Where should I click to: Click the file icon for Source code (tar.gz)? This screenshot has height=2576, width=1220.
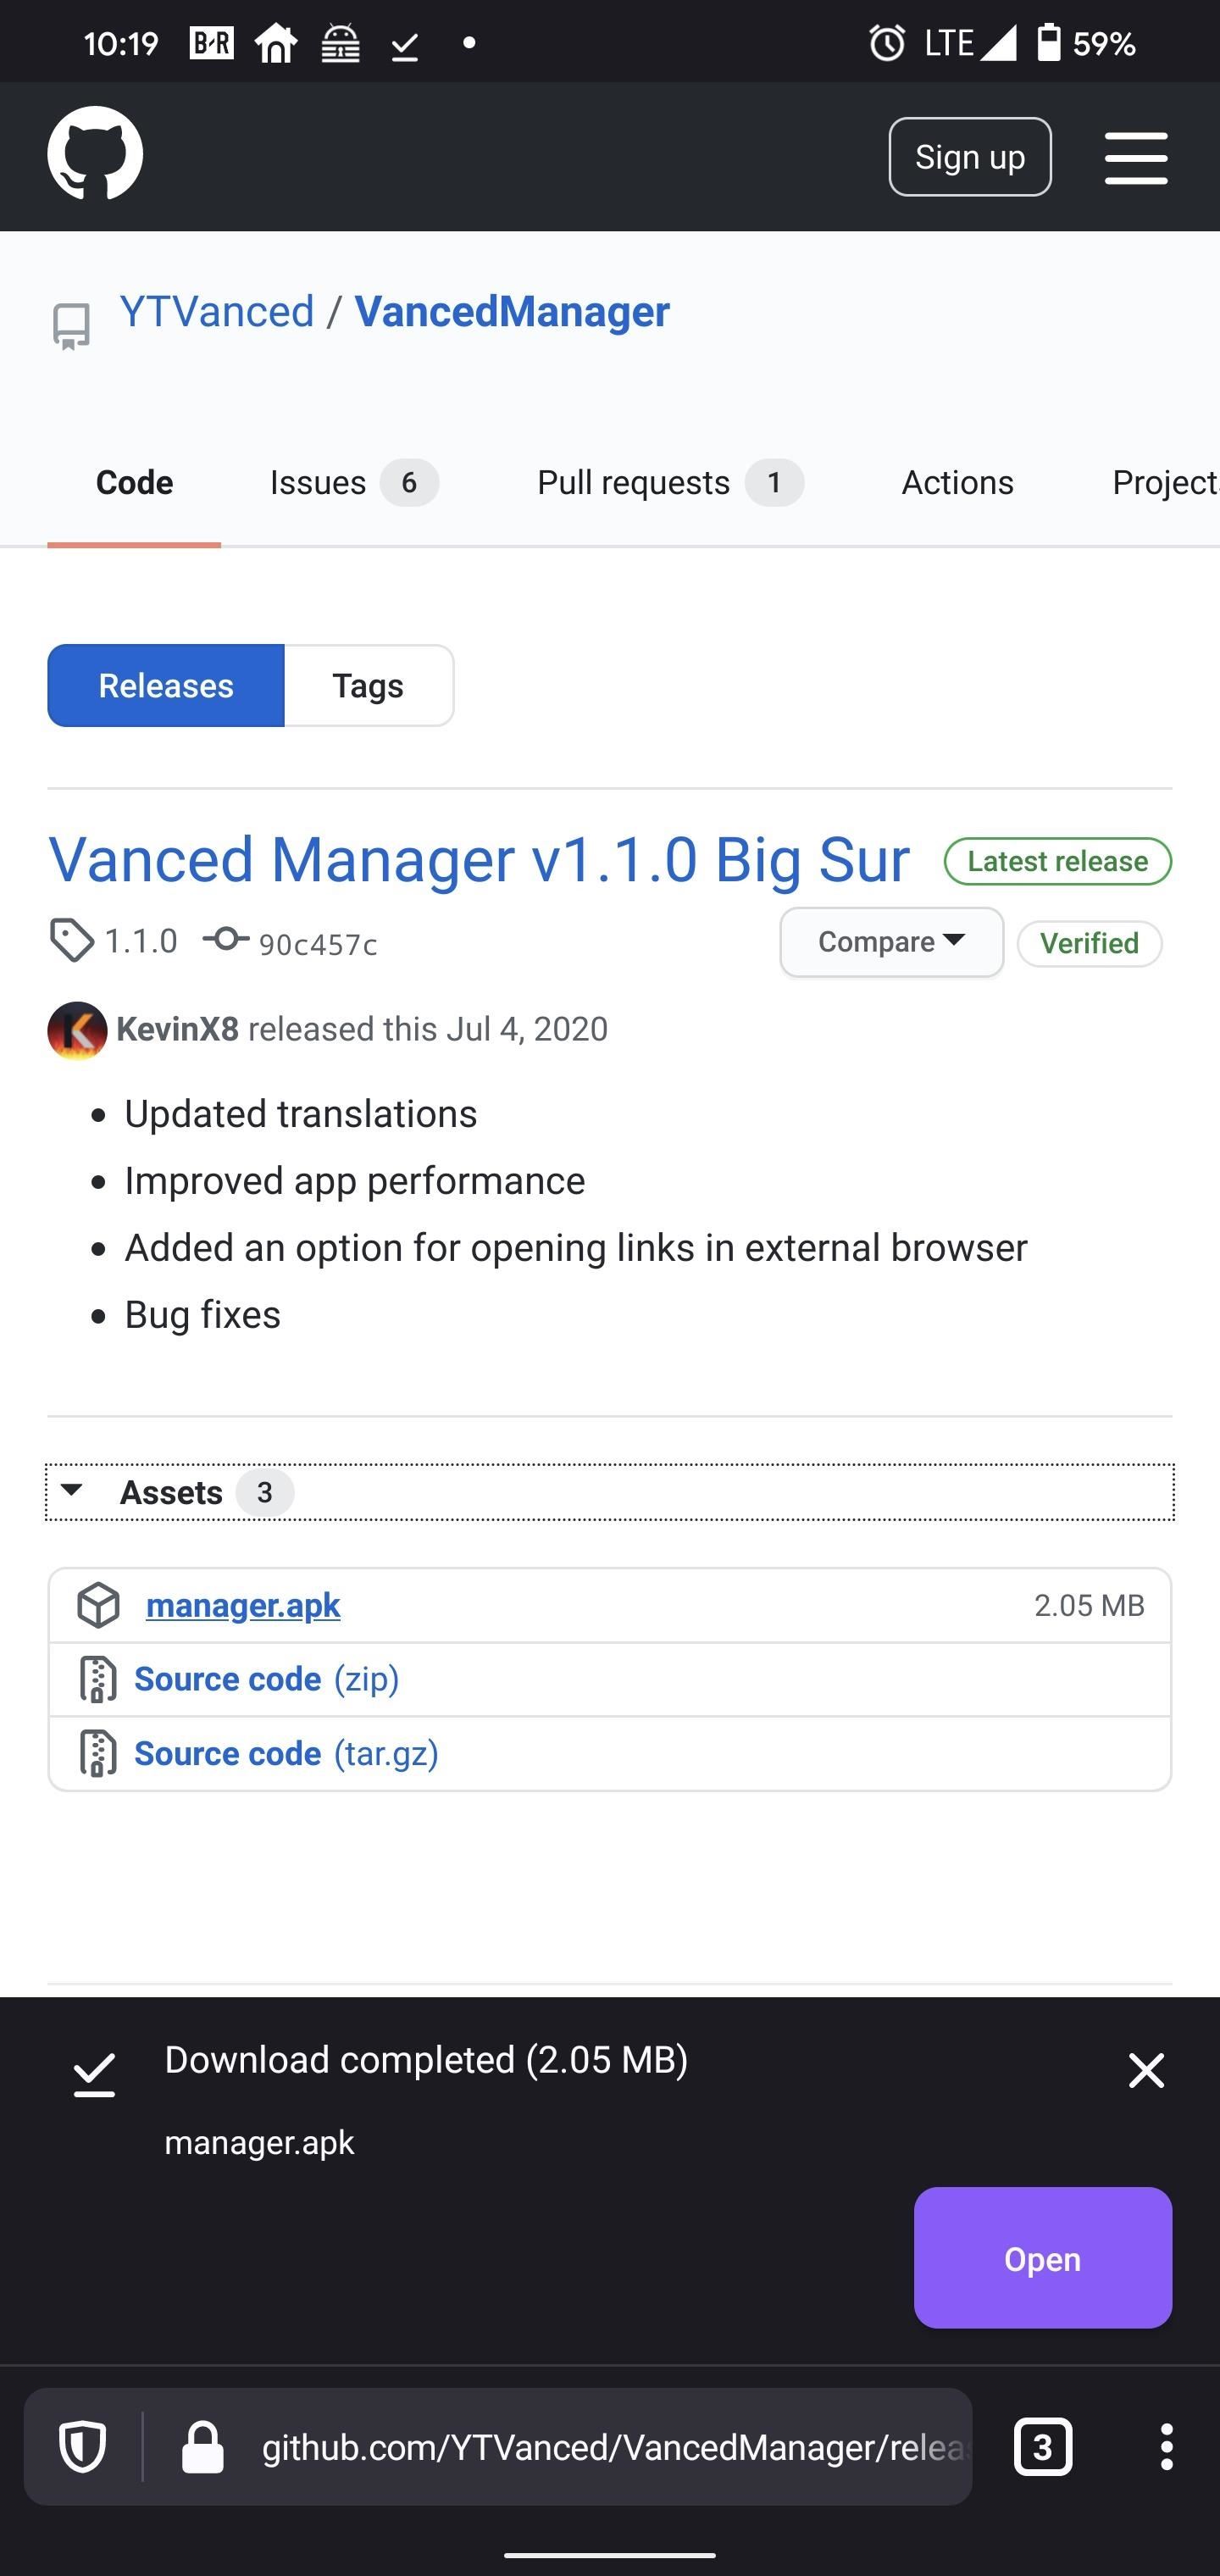[x=98, y=1754]
